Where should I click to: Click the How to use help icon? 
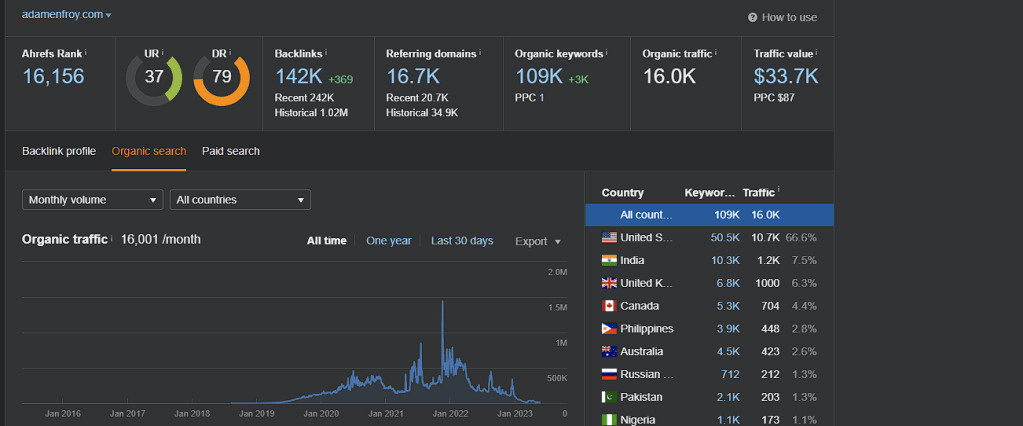(752, 17)
